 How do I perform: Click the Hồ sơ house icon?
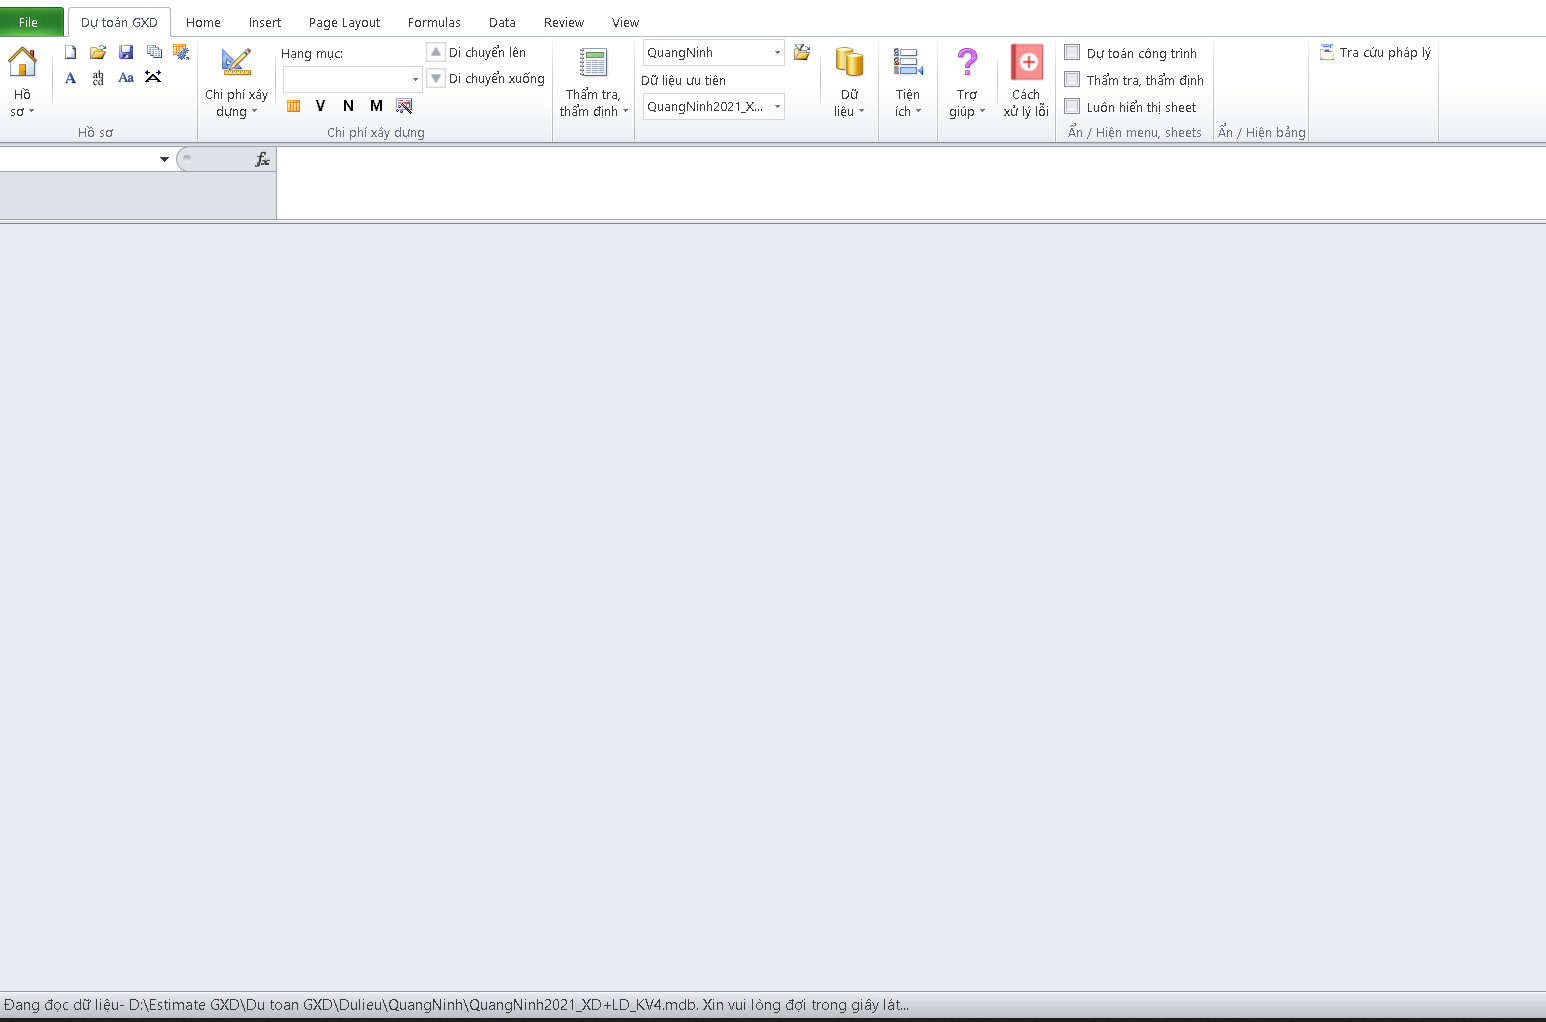(22, 64)
